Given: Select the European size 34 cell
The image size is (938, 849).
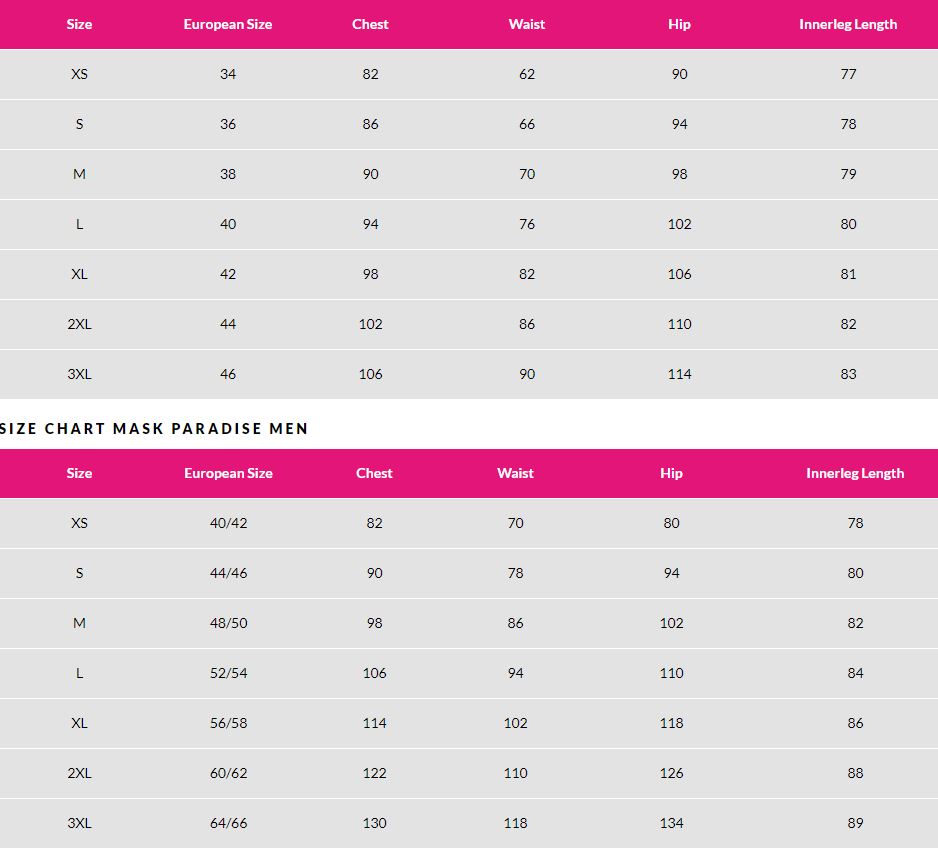Looking at the screenshot, I should click(x=228, y=74).
